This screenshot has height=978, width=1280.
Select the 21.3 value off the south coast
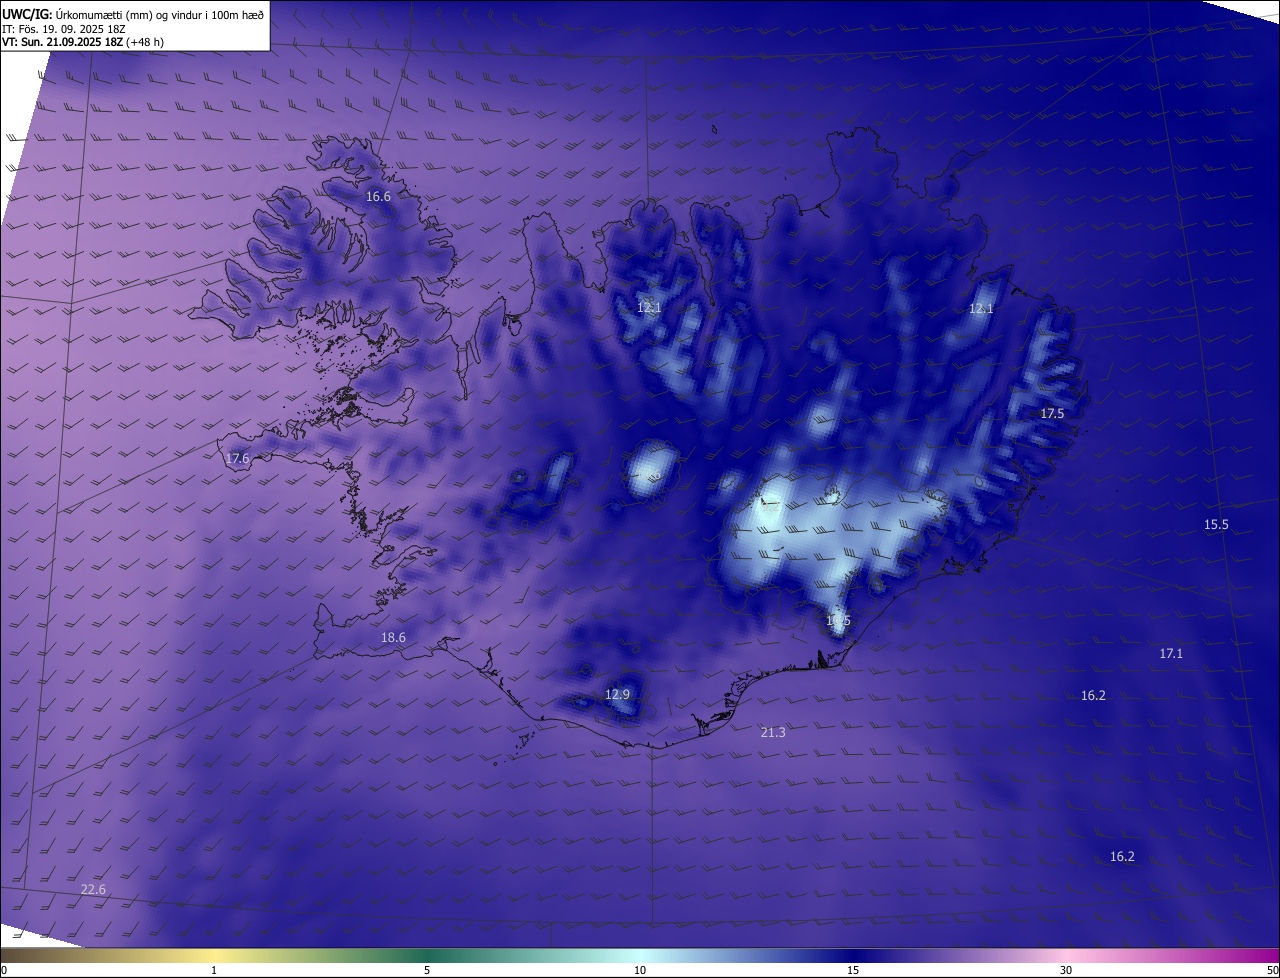tap(773, 733)
